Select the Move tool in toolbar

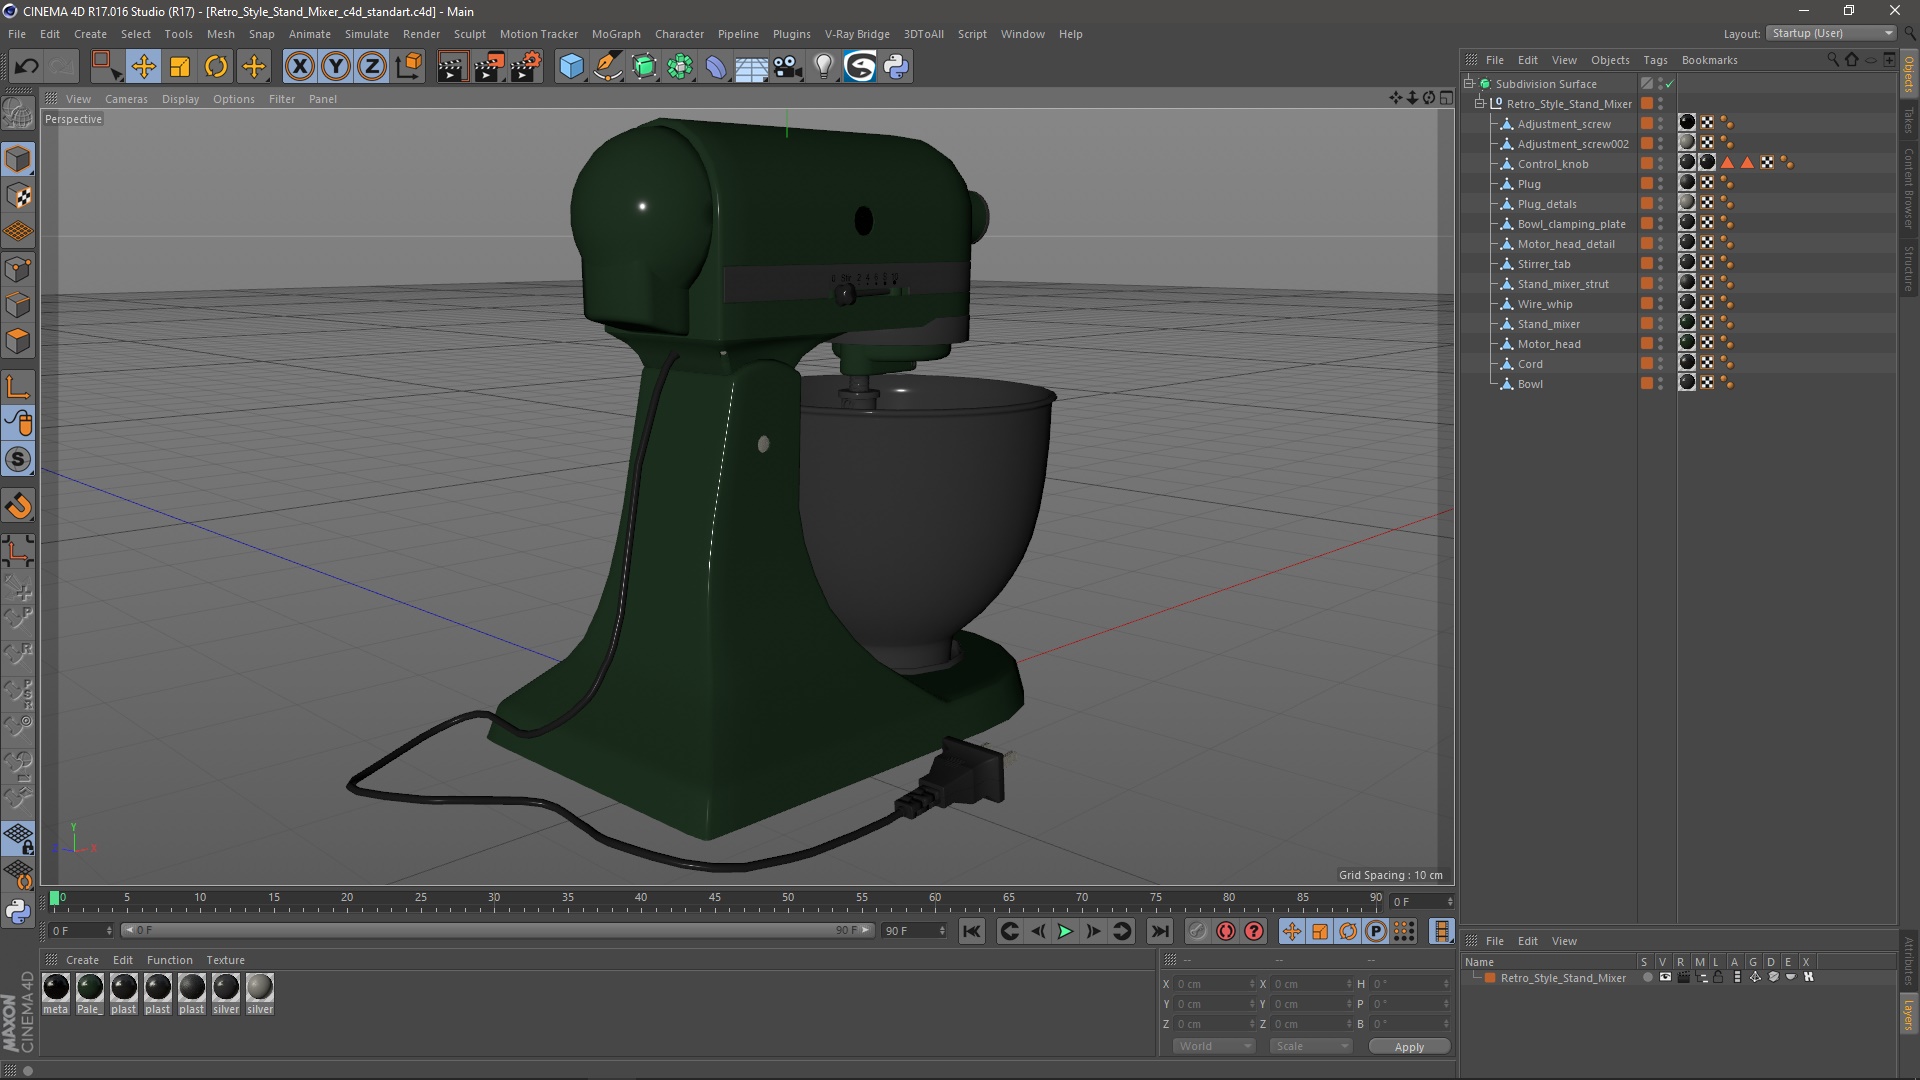143,67
